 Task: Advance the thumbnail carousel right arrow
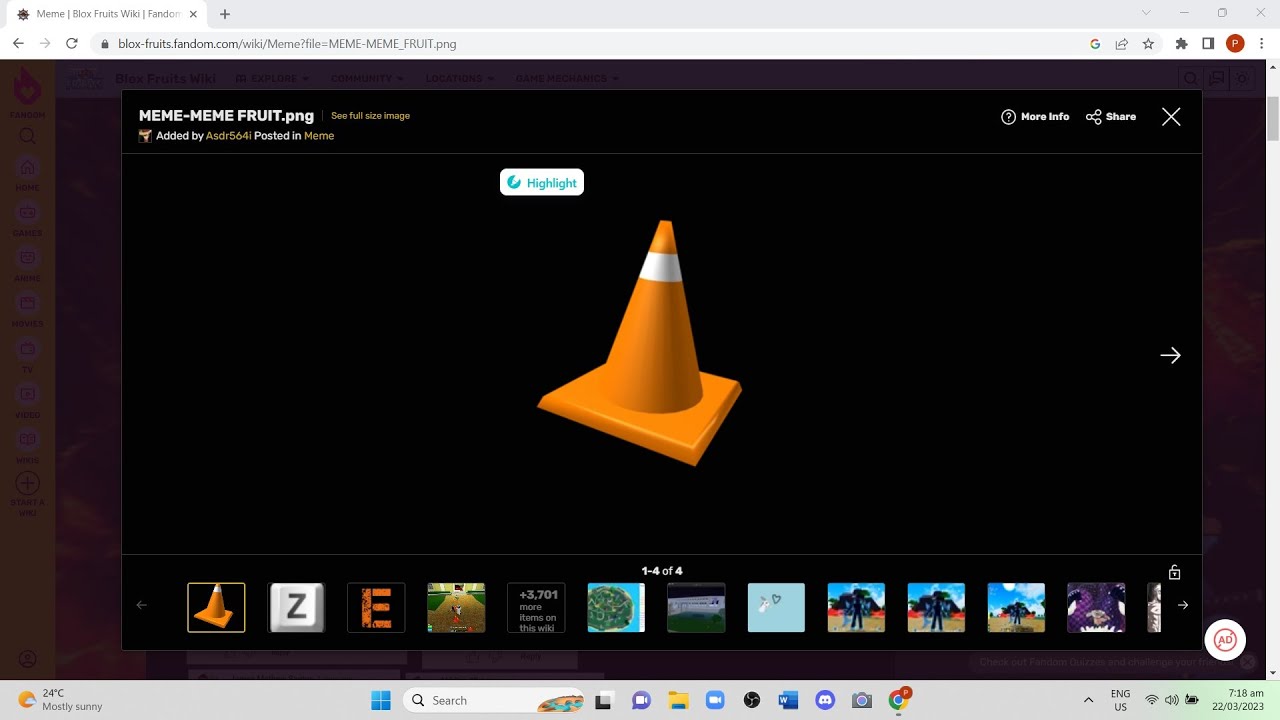coord(1183,605)
